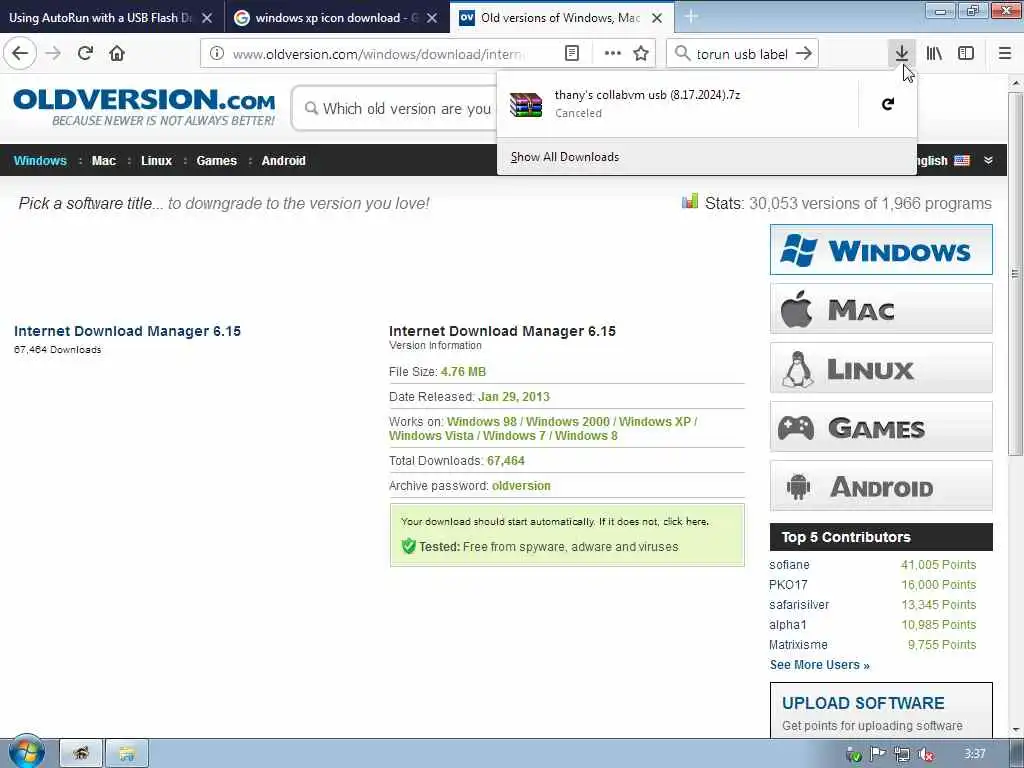Open page actions three-dot menu

click(612, 54)
